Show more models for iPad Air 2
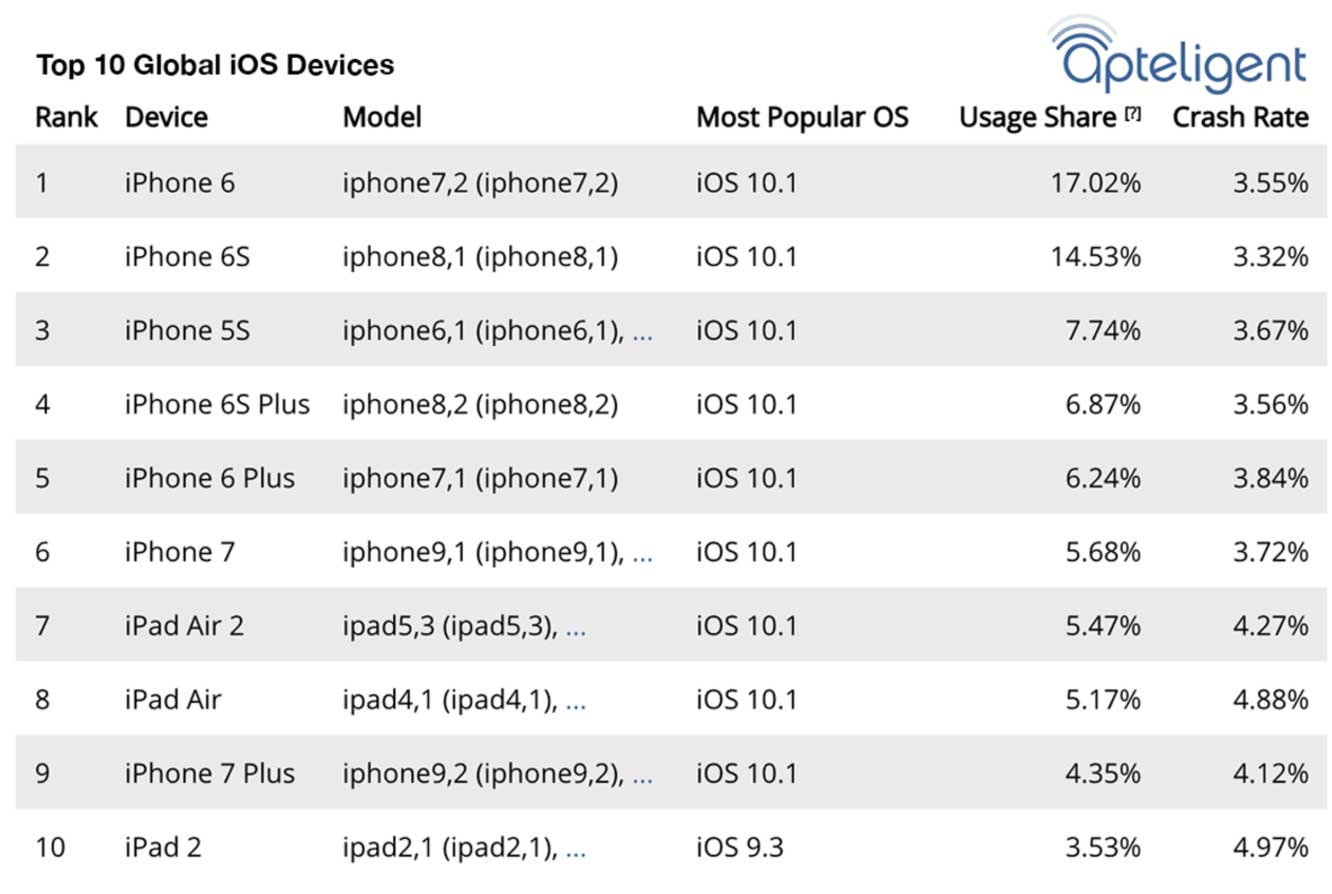 575,627
